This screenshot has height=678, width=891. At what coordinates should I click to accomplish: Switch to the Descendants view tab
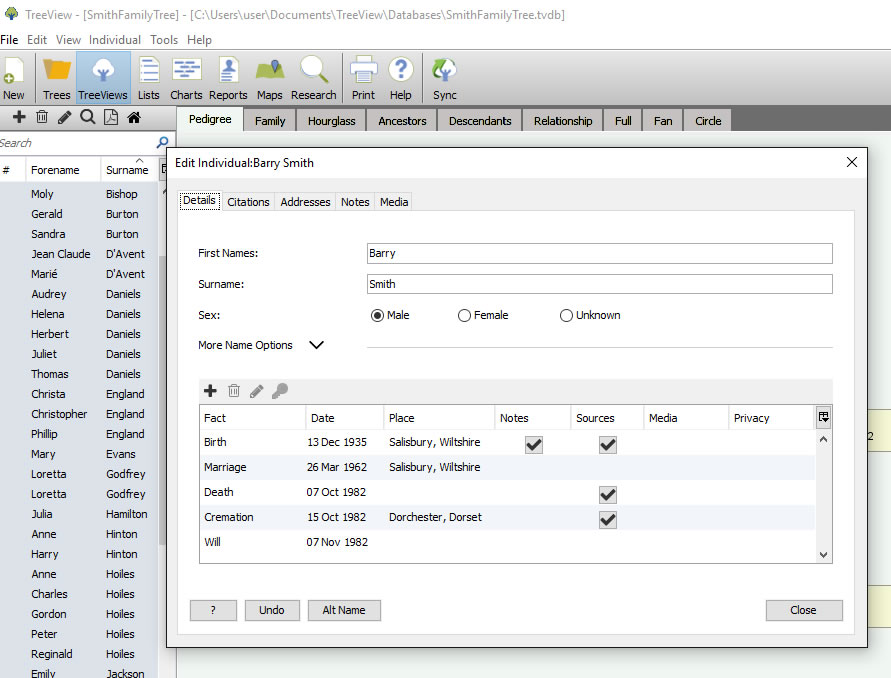tap(480, 121)
